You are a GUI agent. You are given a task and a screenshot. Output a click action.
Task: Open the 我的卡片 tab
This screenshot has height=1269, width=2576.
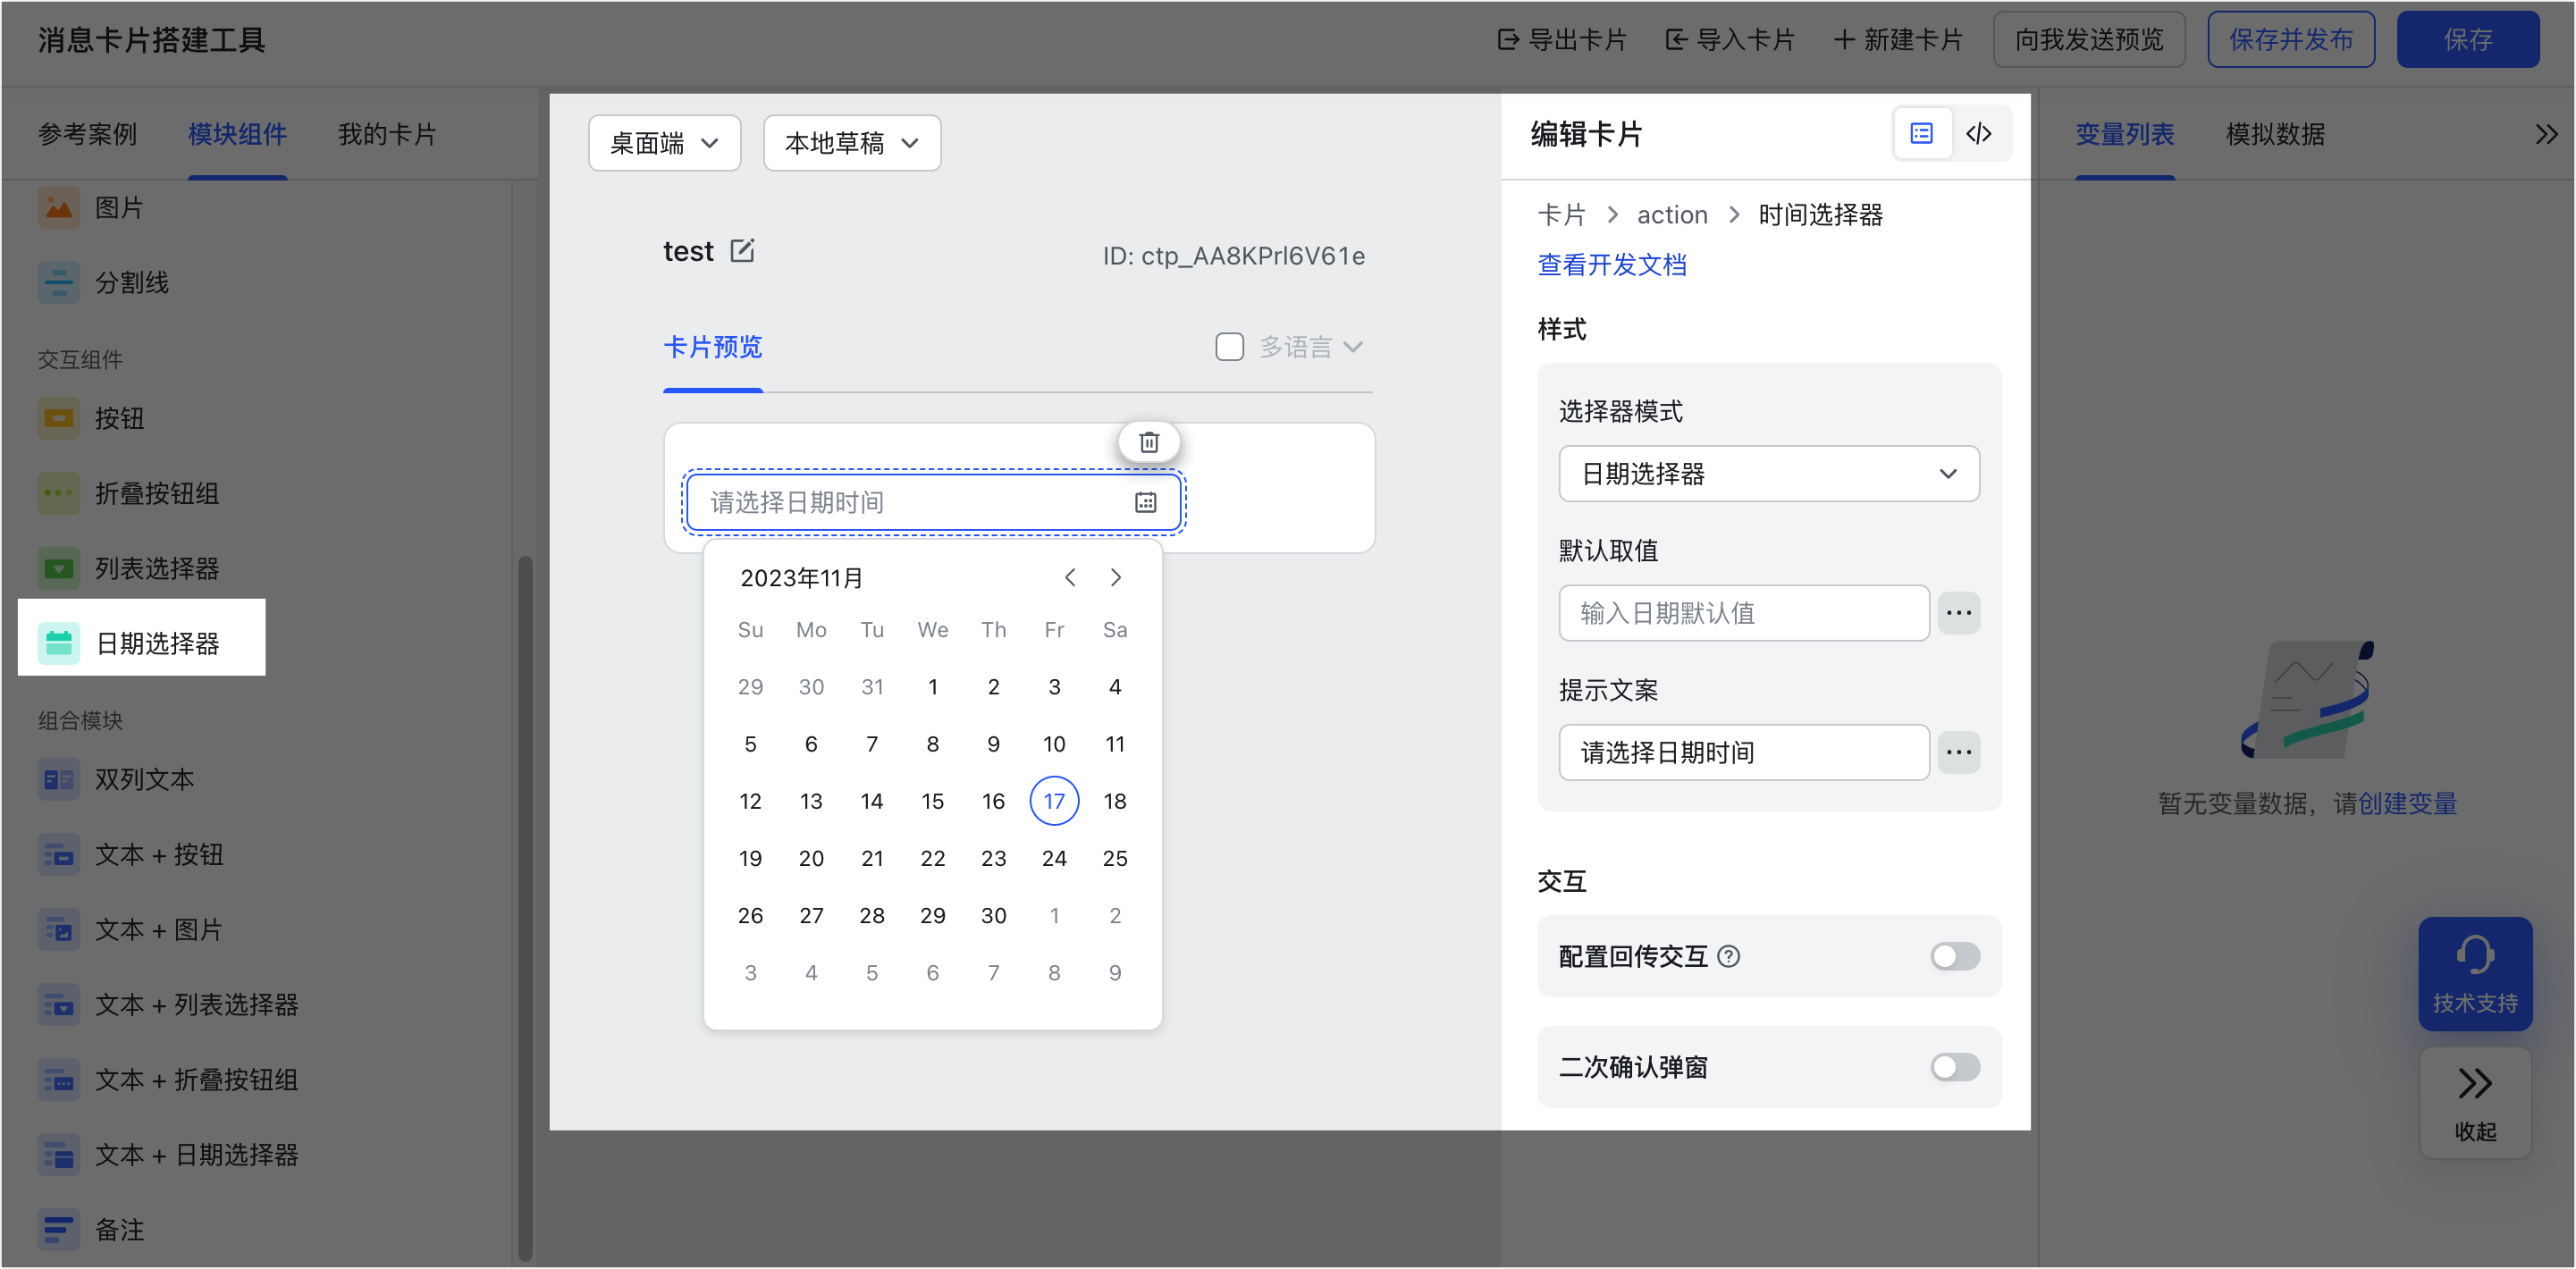387,134
